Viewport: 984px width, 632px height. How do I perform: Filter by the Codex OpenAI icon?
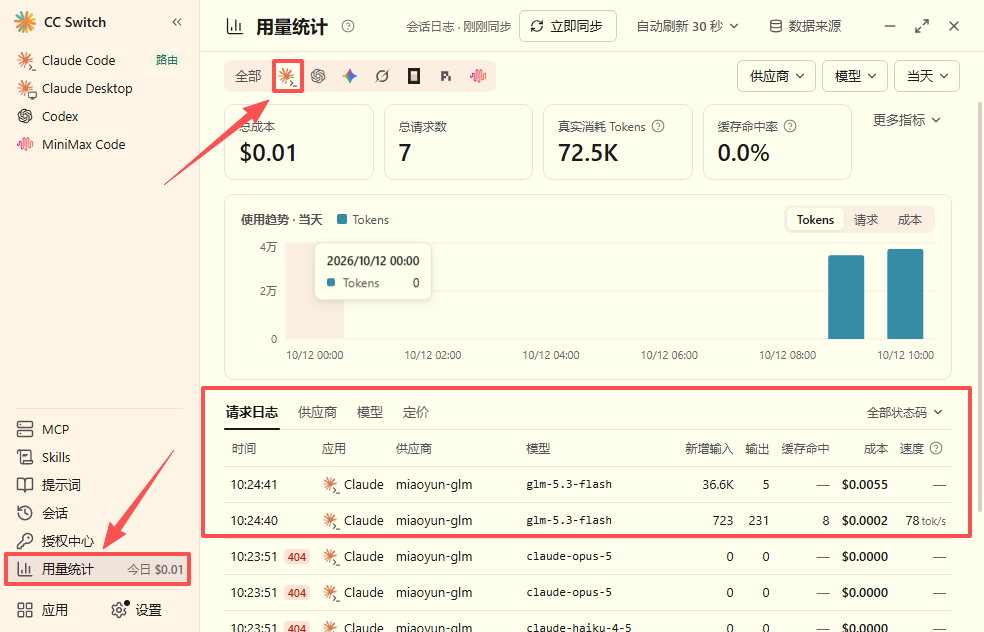click(318, 77)
